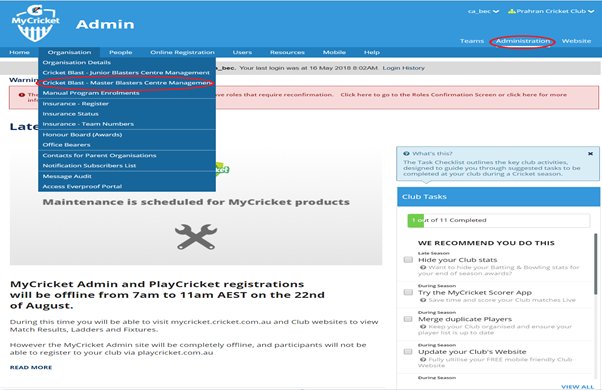Switch to the Website tab
Image resolution: width=602 pixels, height=390 pixels.
[576, 41]
